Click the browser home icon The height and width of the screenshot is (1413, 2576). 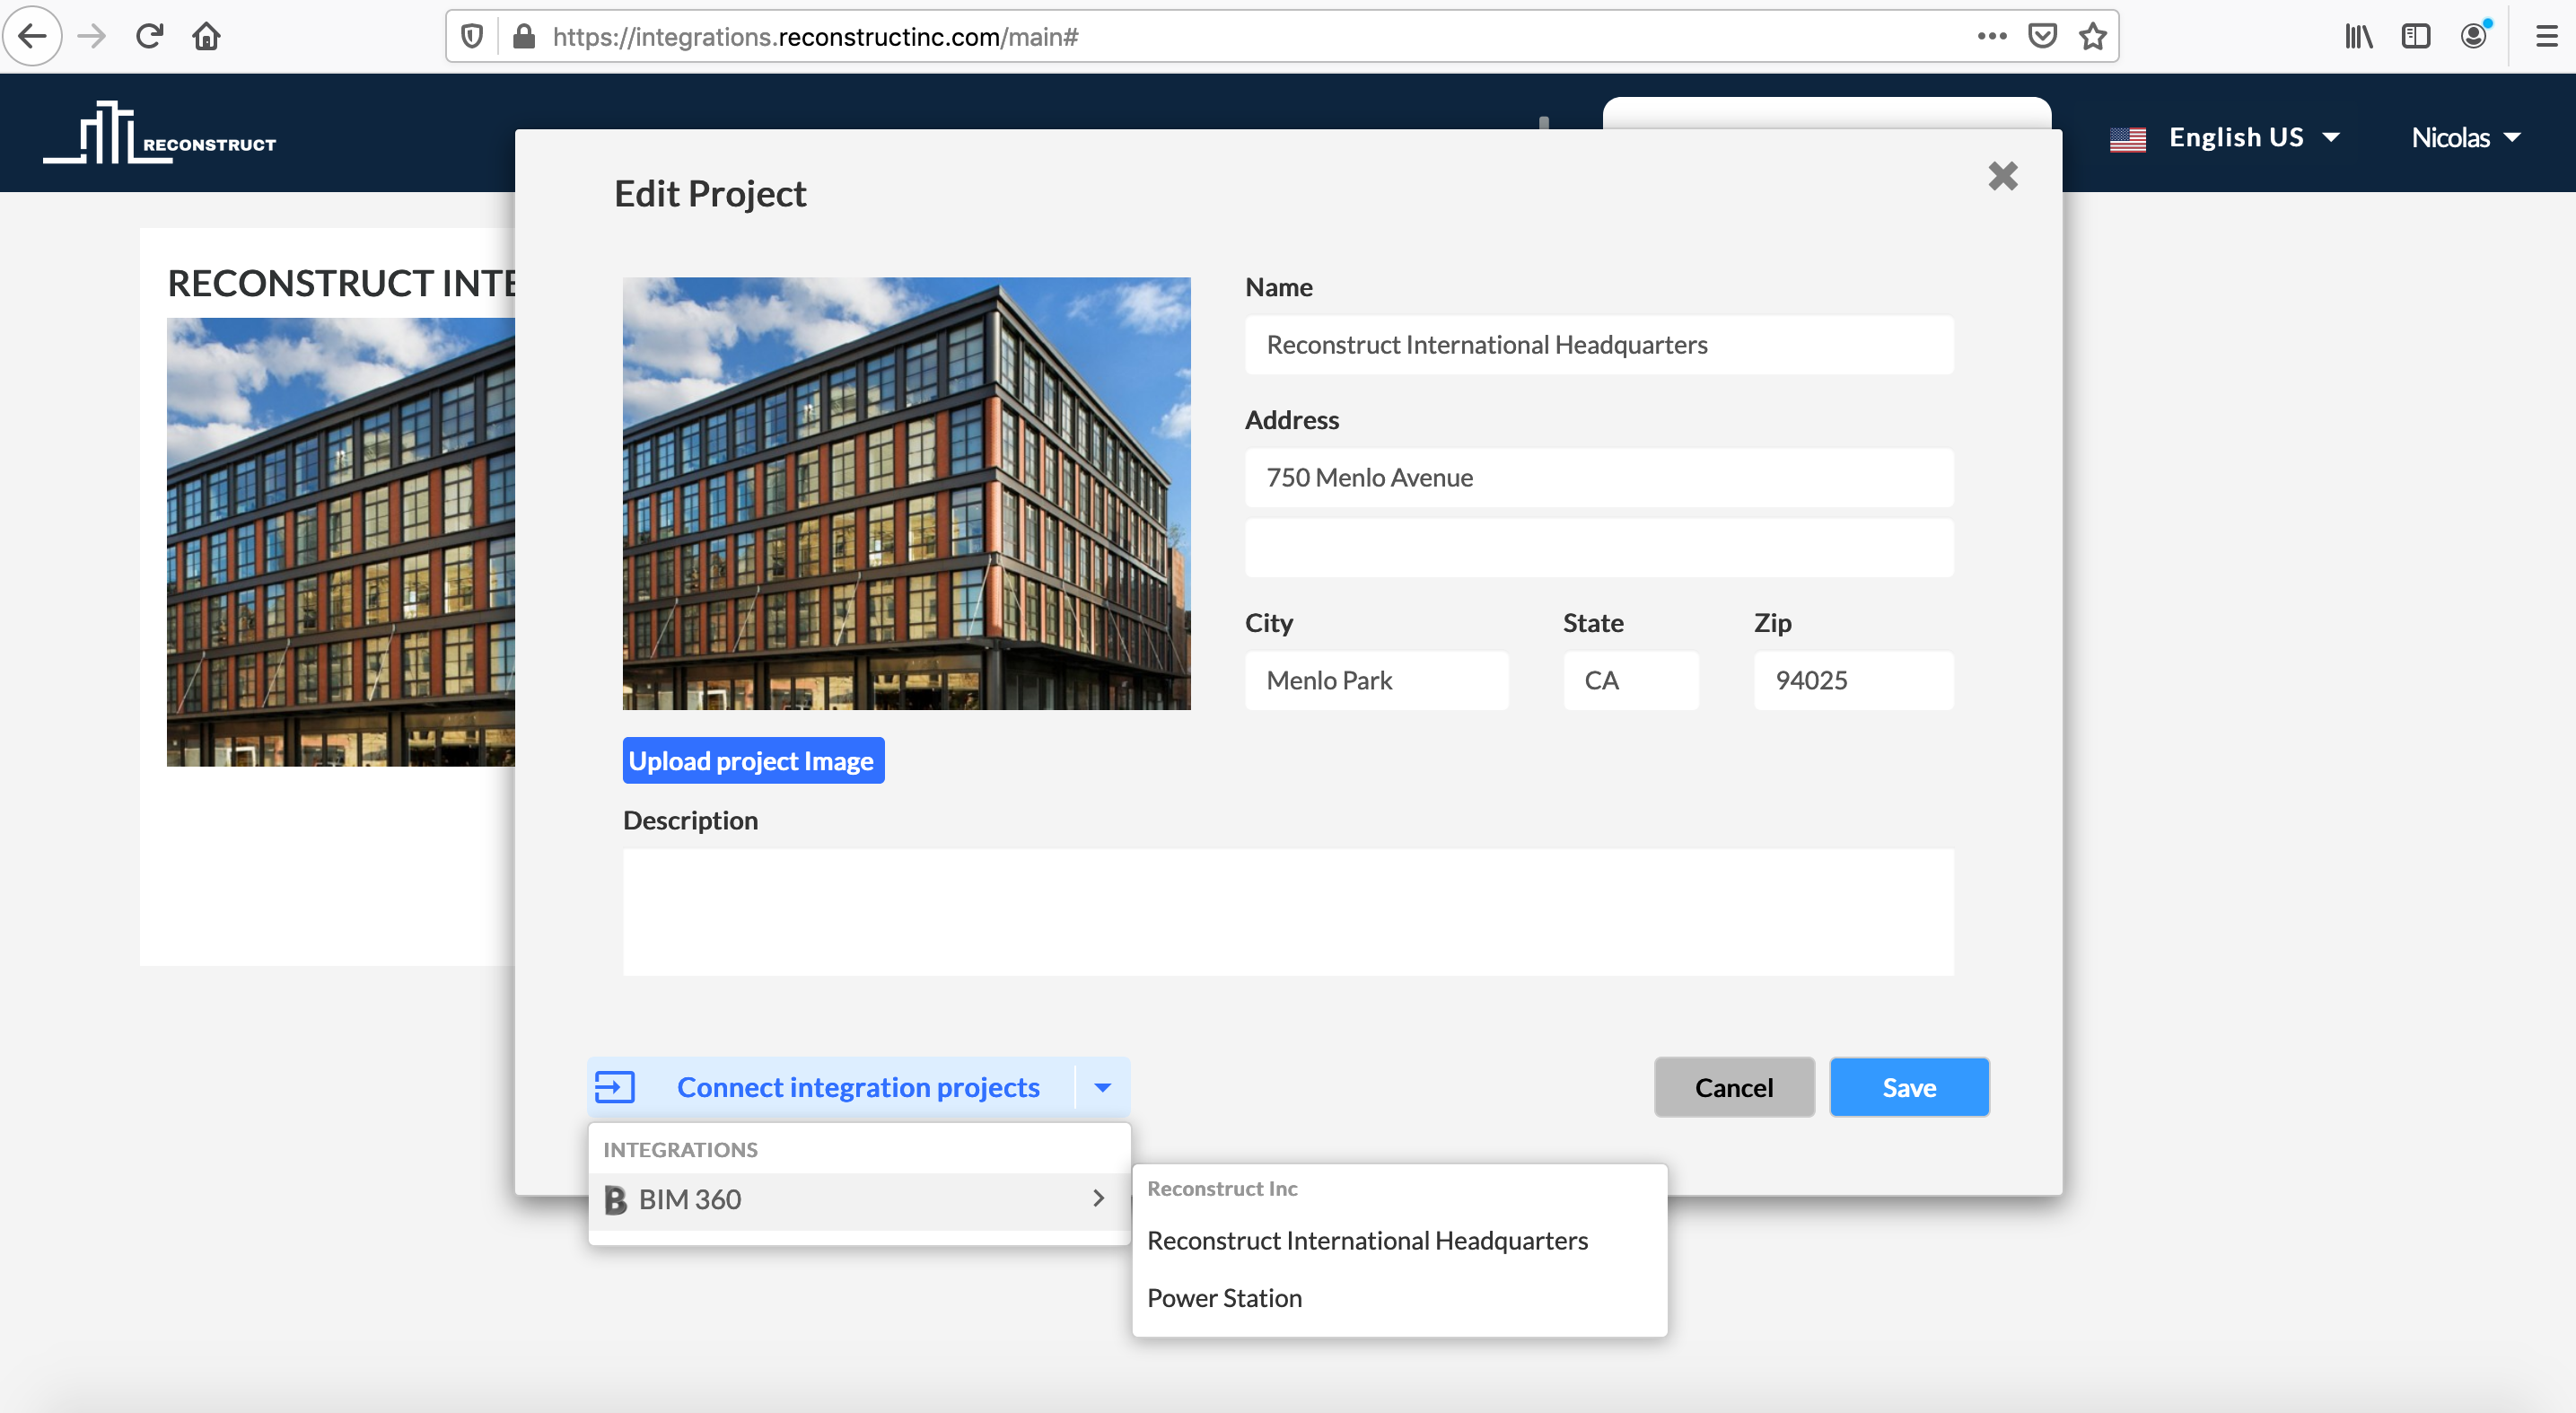(x=207, y=37)
